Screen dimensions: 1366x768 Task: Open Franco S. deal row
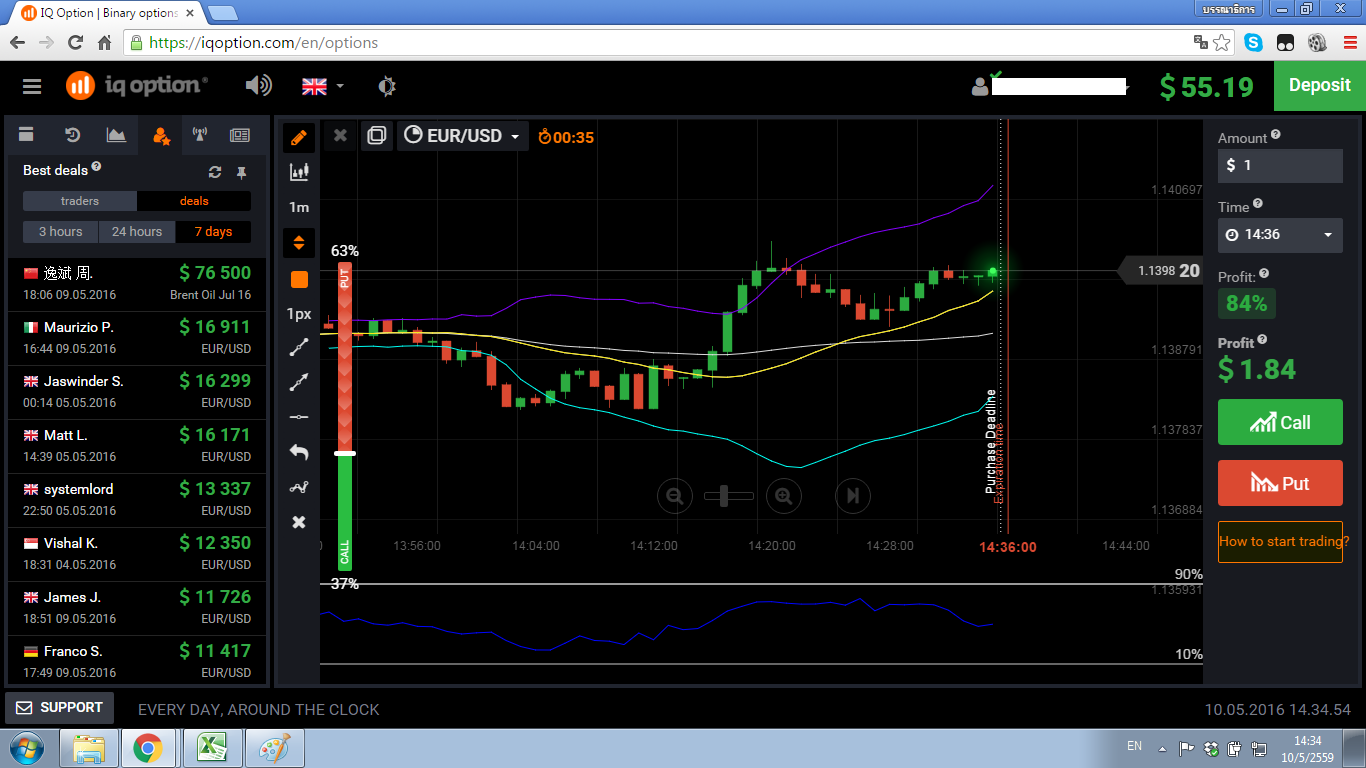pos(137,661)
